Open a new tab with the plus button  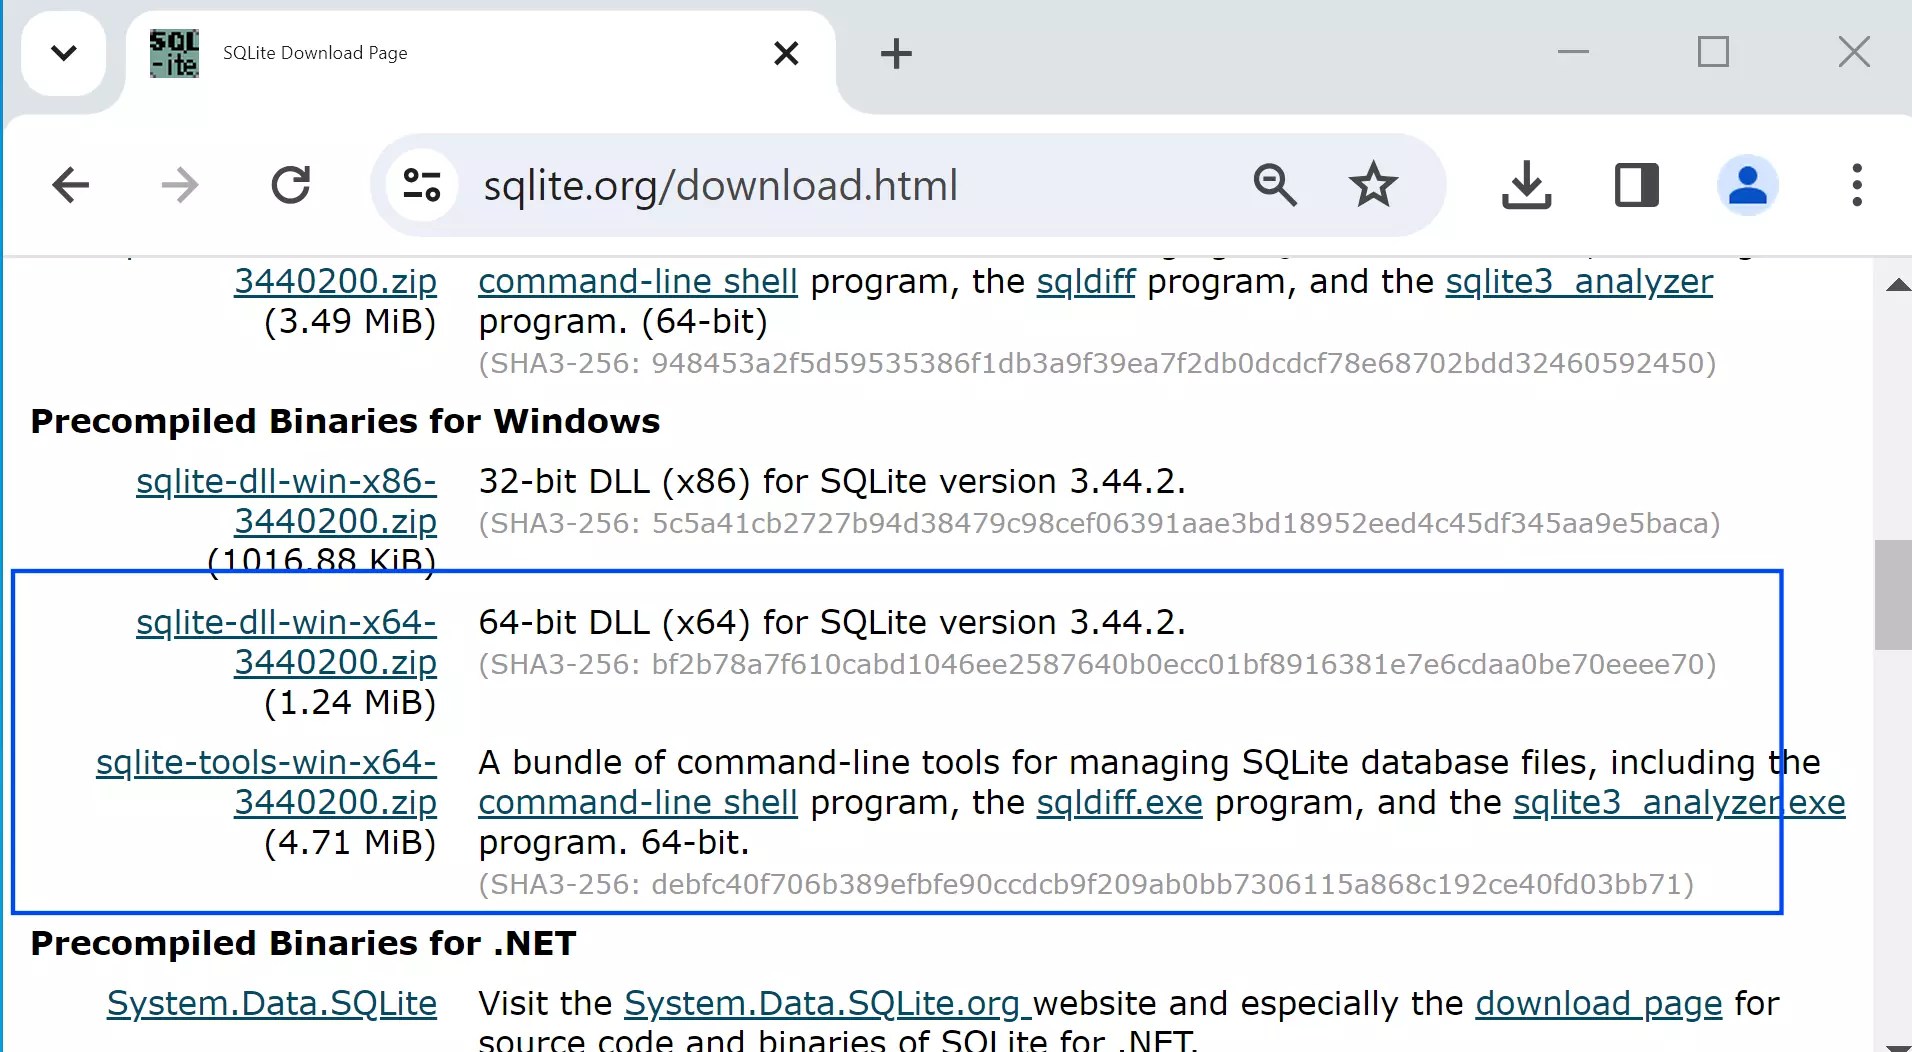[x=895, y=54]
